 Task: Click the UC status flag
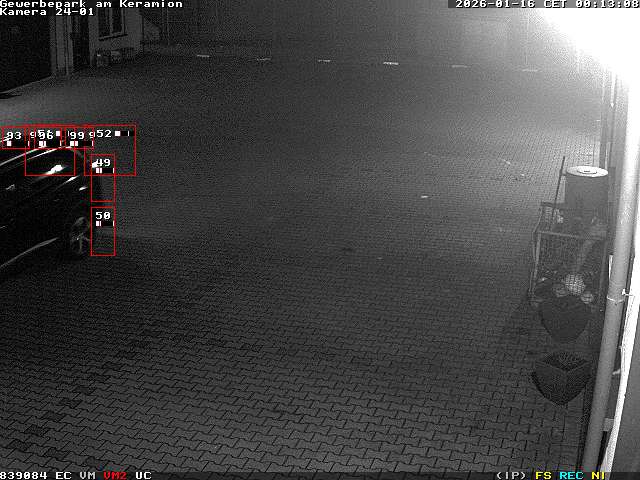[x=143, y=475]
